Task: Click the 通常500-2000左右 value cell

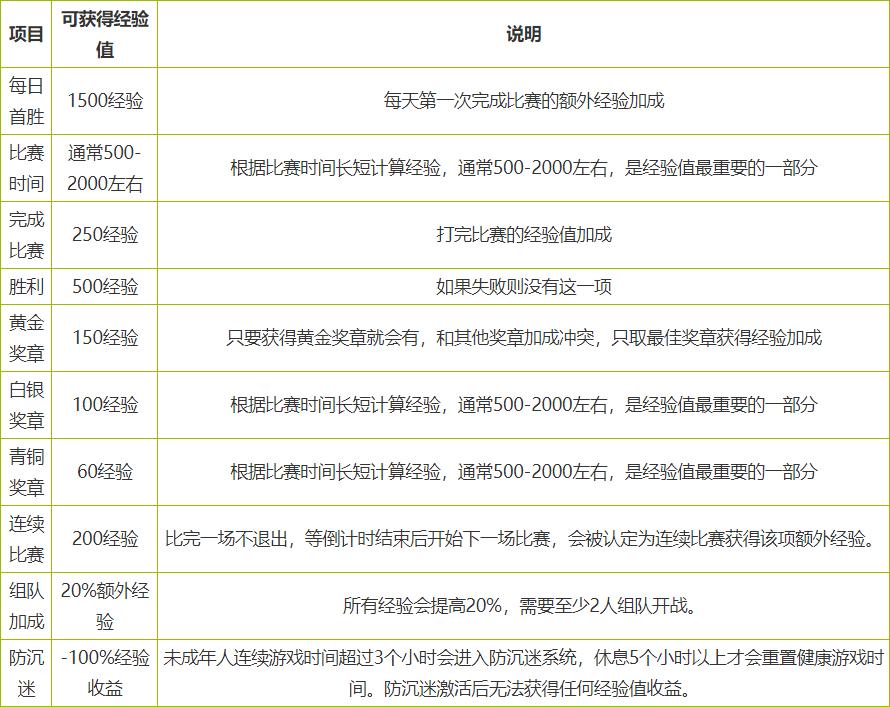Action: click(101, 167)
